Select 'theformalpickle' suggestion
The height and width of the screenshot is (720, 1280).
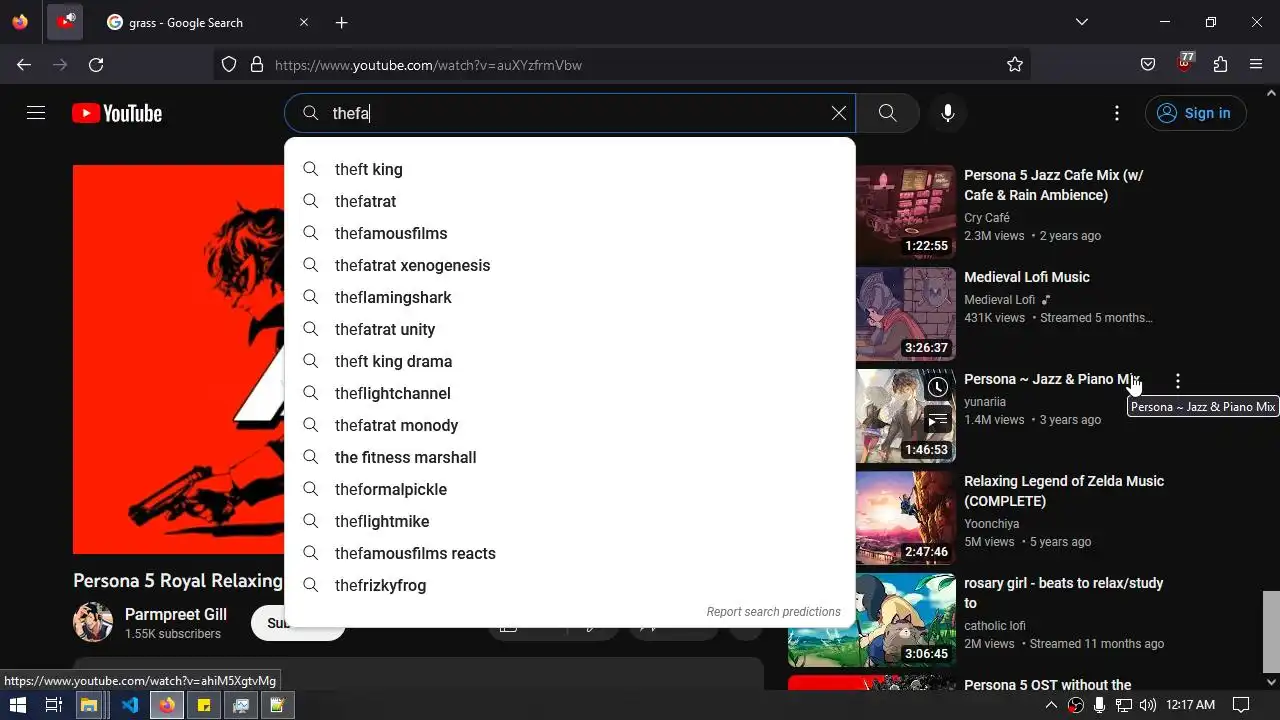point(570,489)
